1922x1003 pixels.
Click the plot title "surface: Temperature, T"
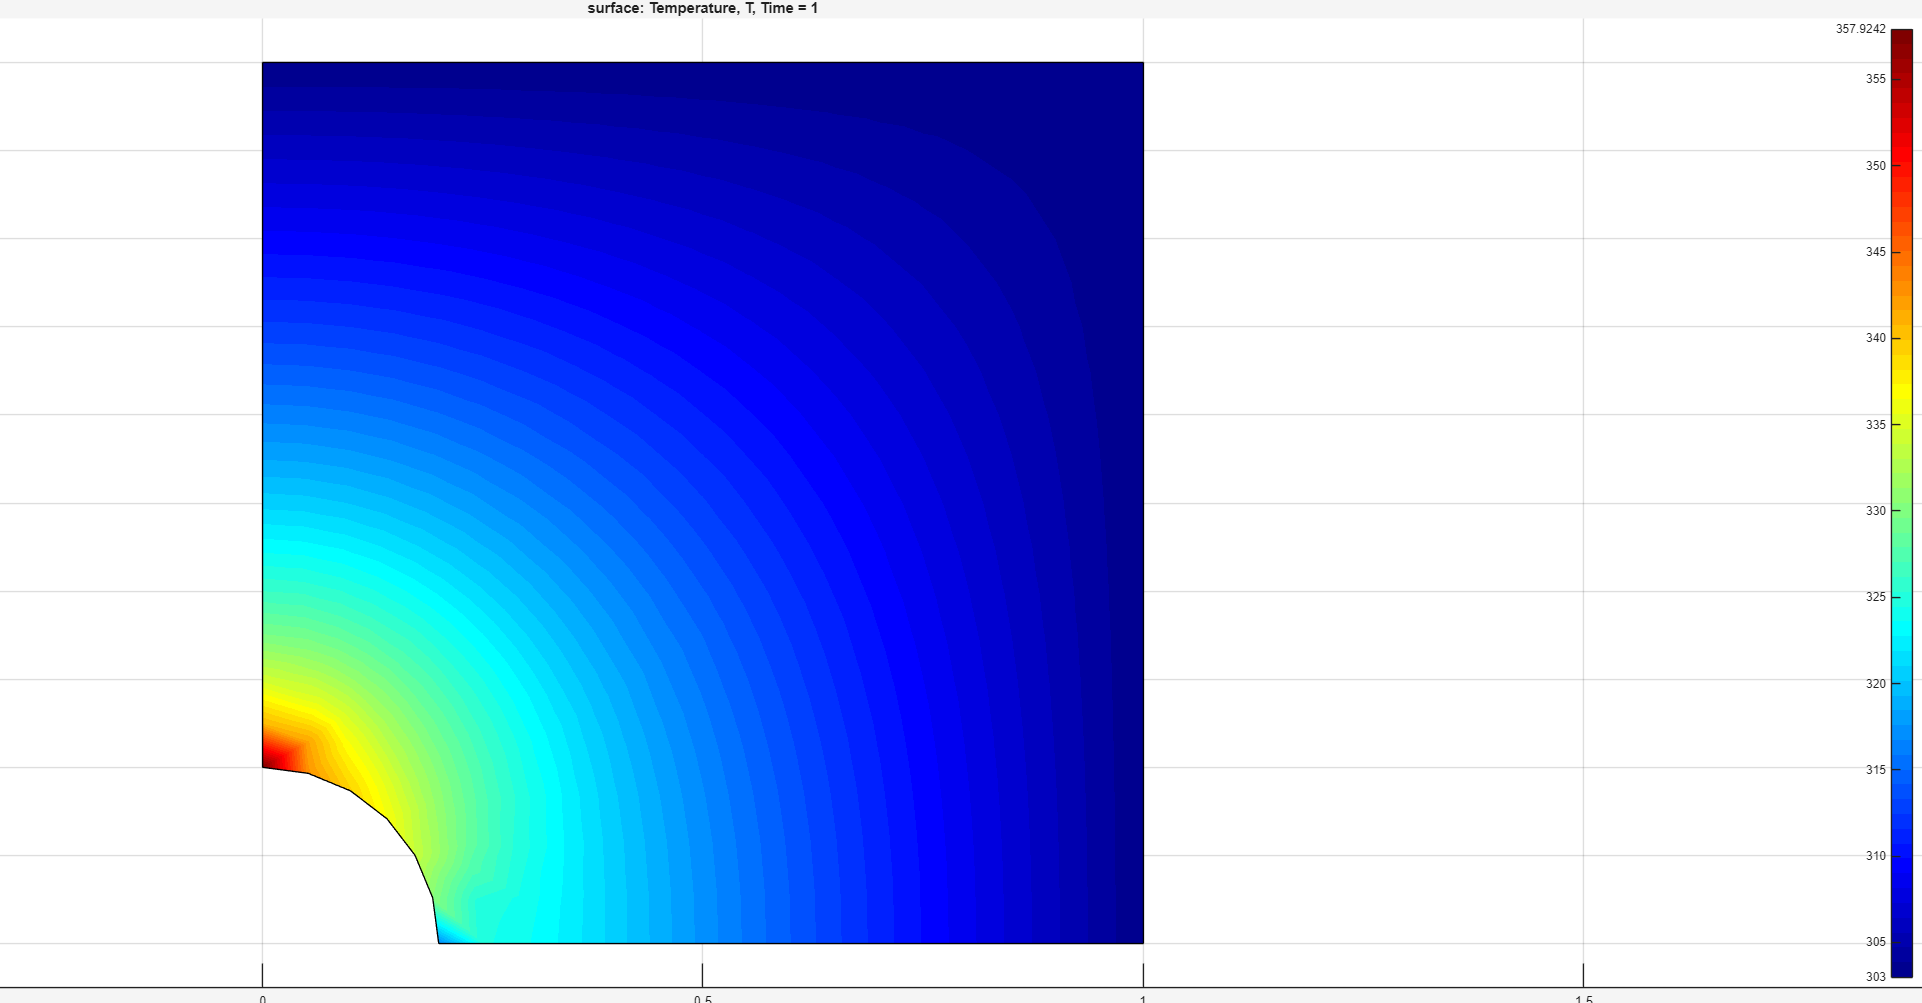coord(702,9)
